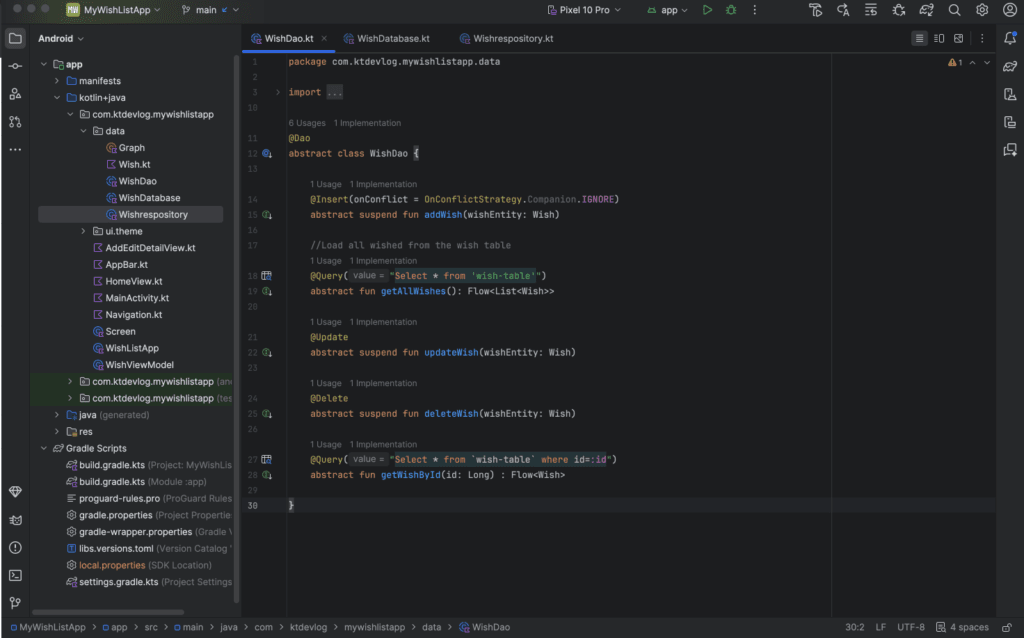Open the Android project view dropdown
This screenshot has width=1024, height=638.
pyautogui.click(x=61, y=39)
